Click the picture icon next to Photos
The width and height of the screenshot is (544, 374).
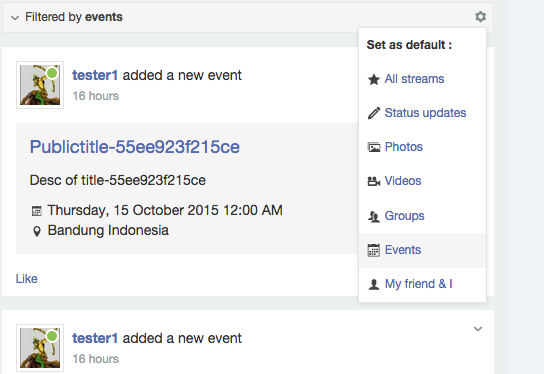pos(374,147)
